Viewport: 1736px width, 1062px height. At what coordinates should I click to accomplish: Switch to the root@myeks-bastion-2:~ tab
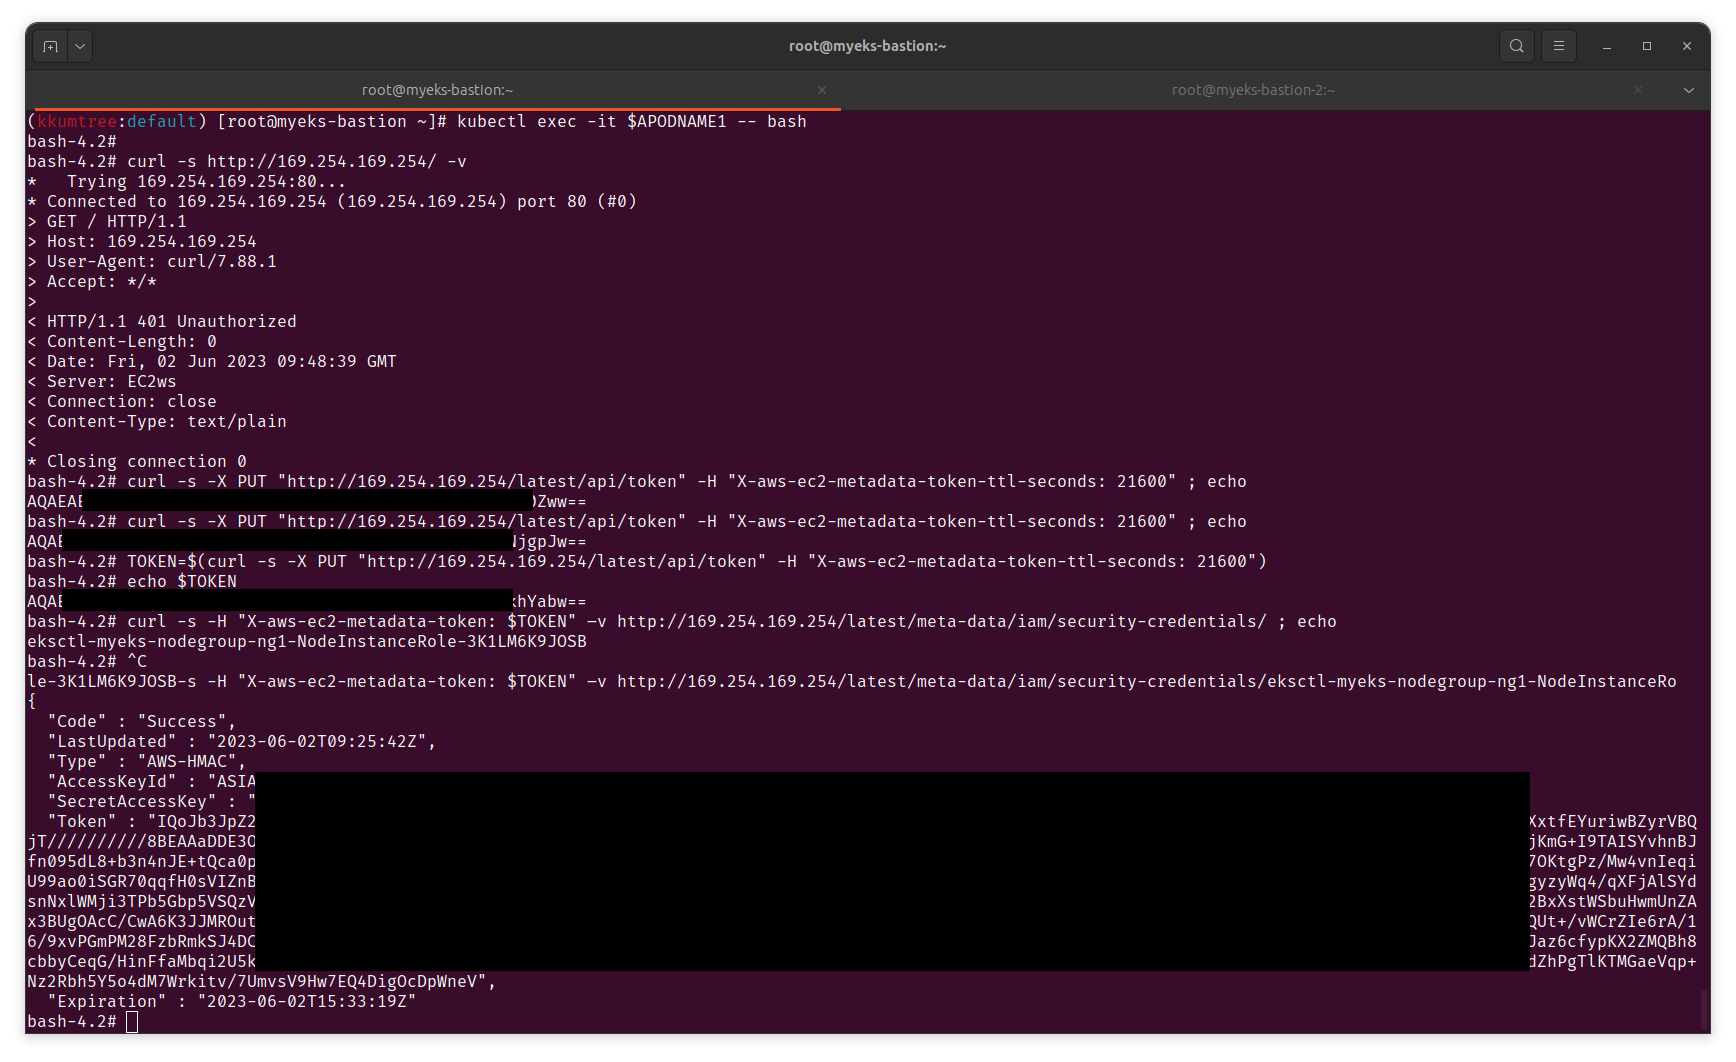[1253, 90]
